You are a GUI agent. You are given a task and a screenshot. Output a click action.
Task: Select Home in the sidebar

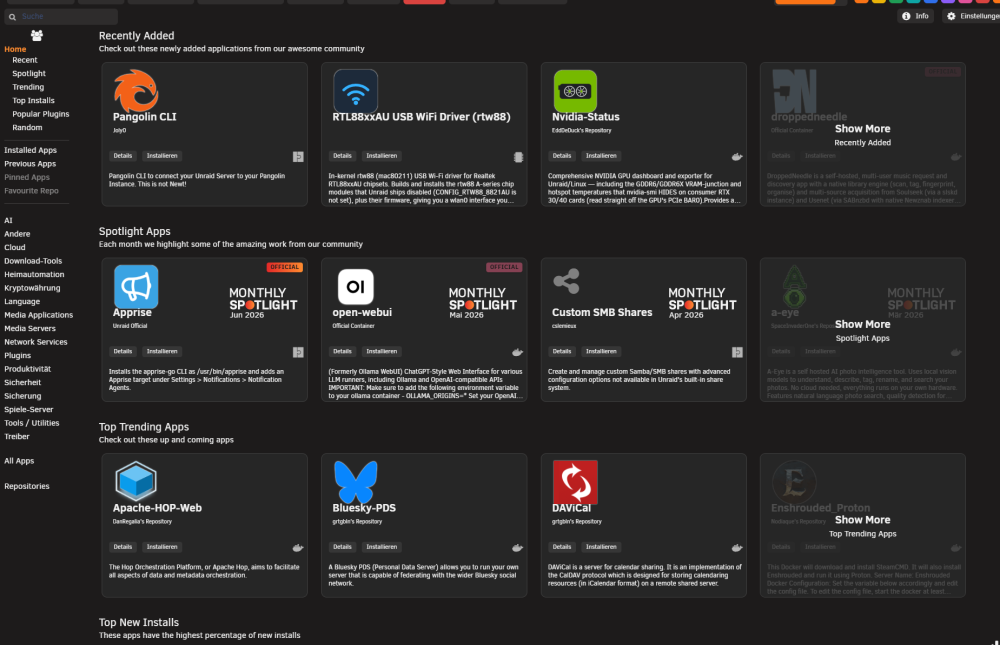pyautogui.click(x=15, y=49)
